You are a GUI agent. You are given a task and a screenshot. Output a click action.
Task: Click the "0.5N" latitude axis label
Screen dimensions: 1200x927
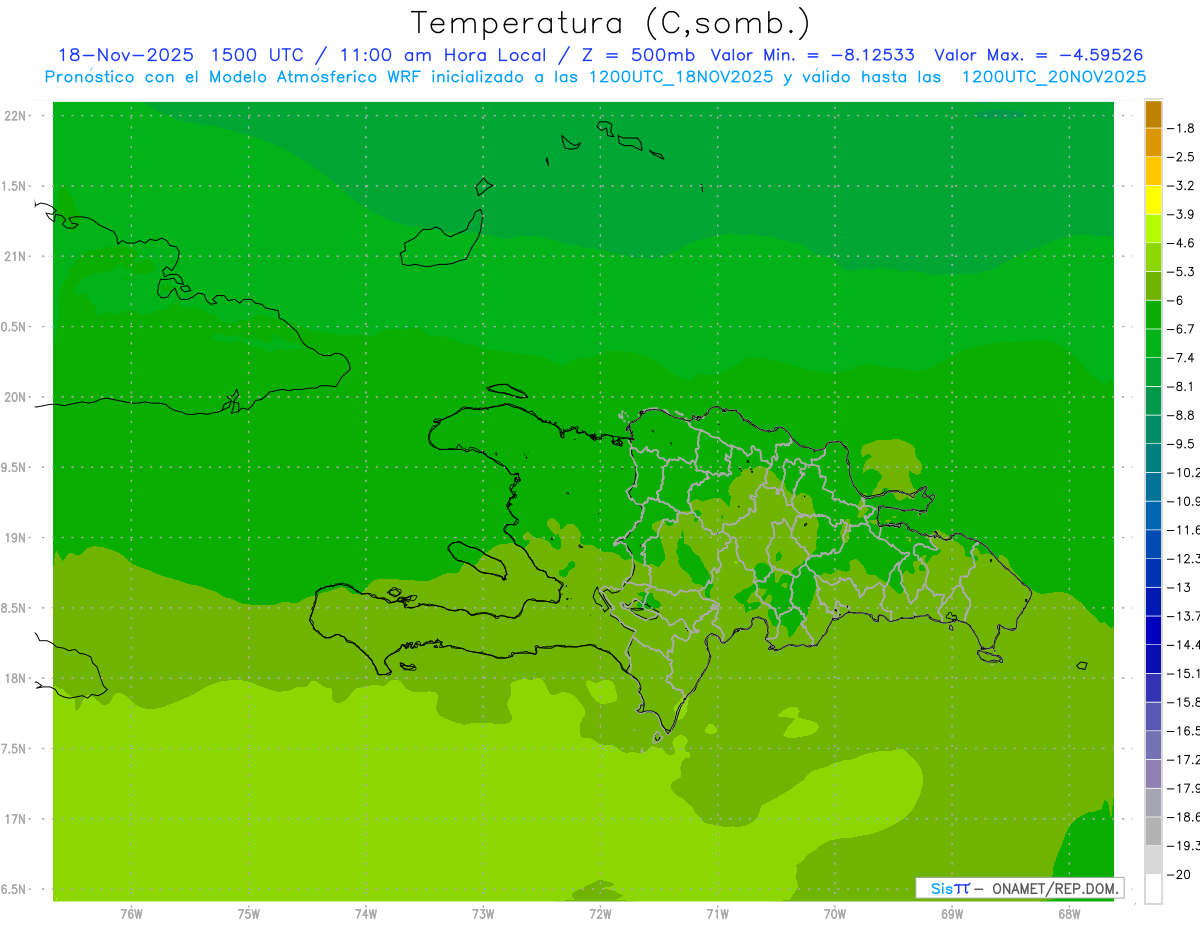[x=14, y=327]
